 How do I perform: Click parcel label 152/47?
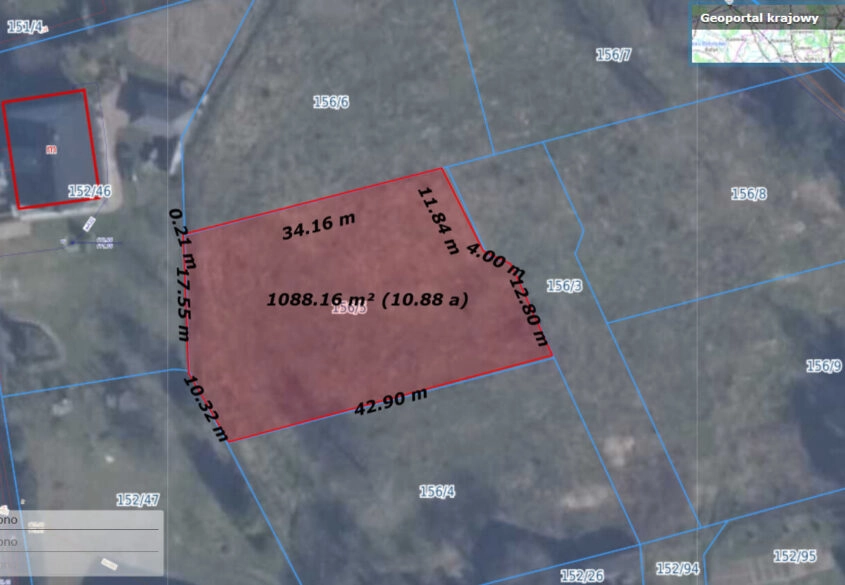(x=138, y=500)
